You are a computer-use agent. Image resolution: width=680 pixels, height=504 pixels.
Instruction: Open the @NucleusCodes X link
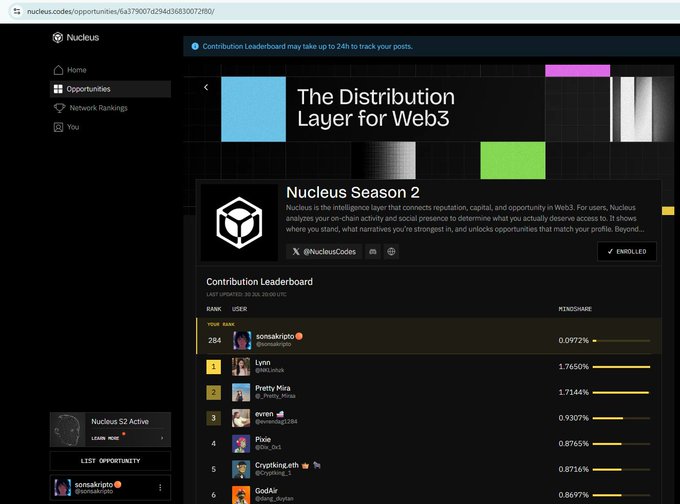[324, 252]
